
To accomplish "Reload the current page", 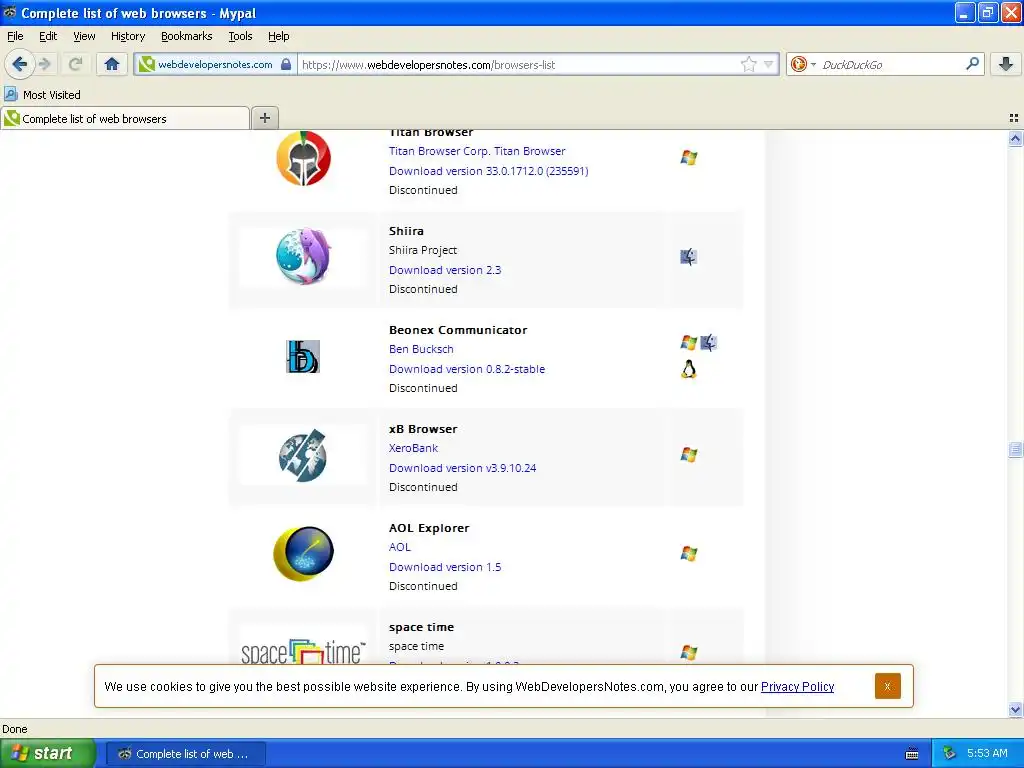I will [x=75, y=64].
